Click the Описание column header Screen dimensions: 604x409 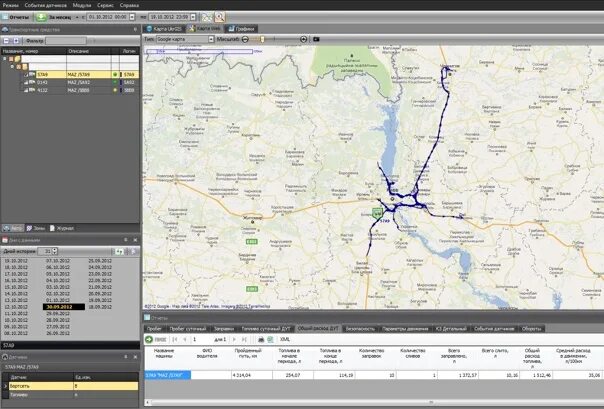(x=89, y=51)
